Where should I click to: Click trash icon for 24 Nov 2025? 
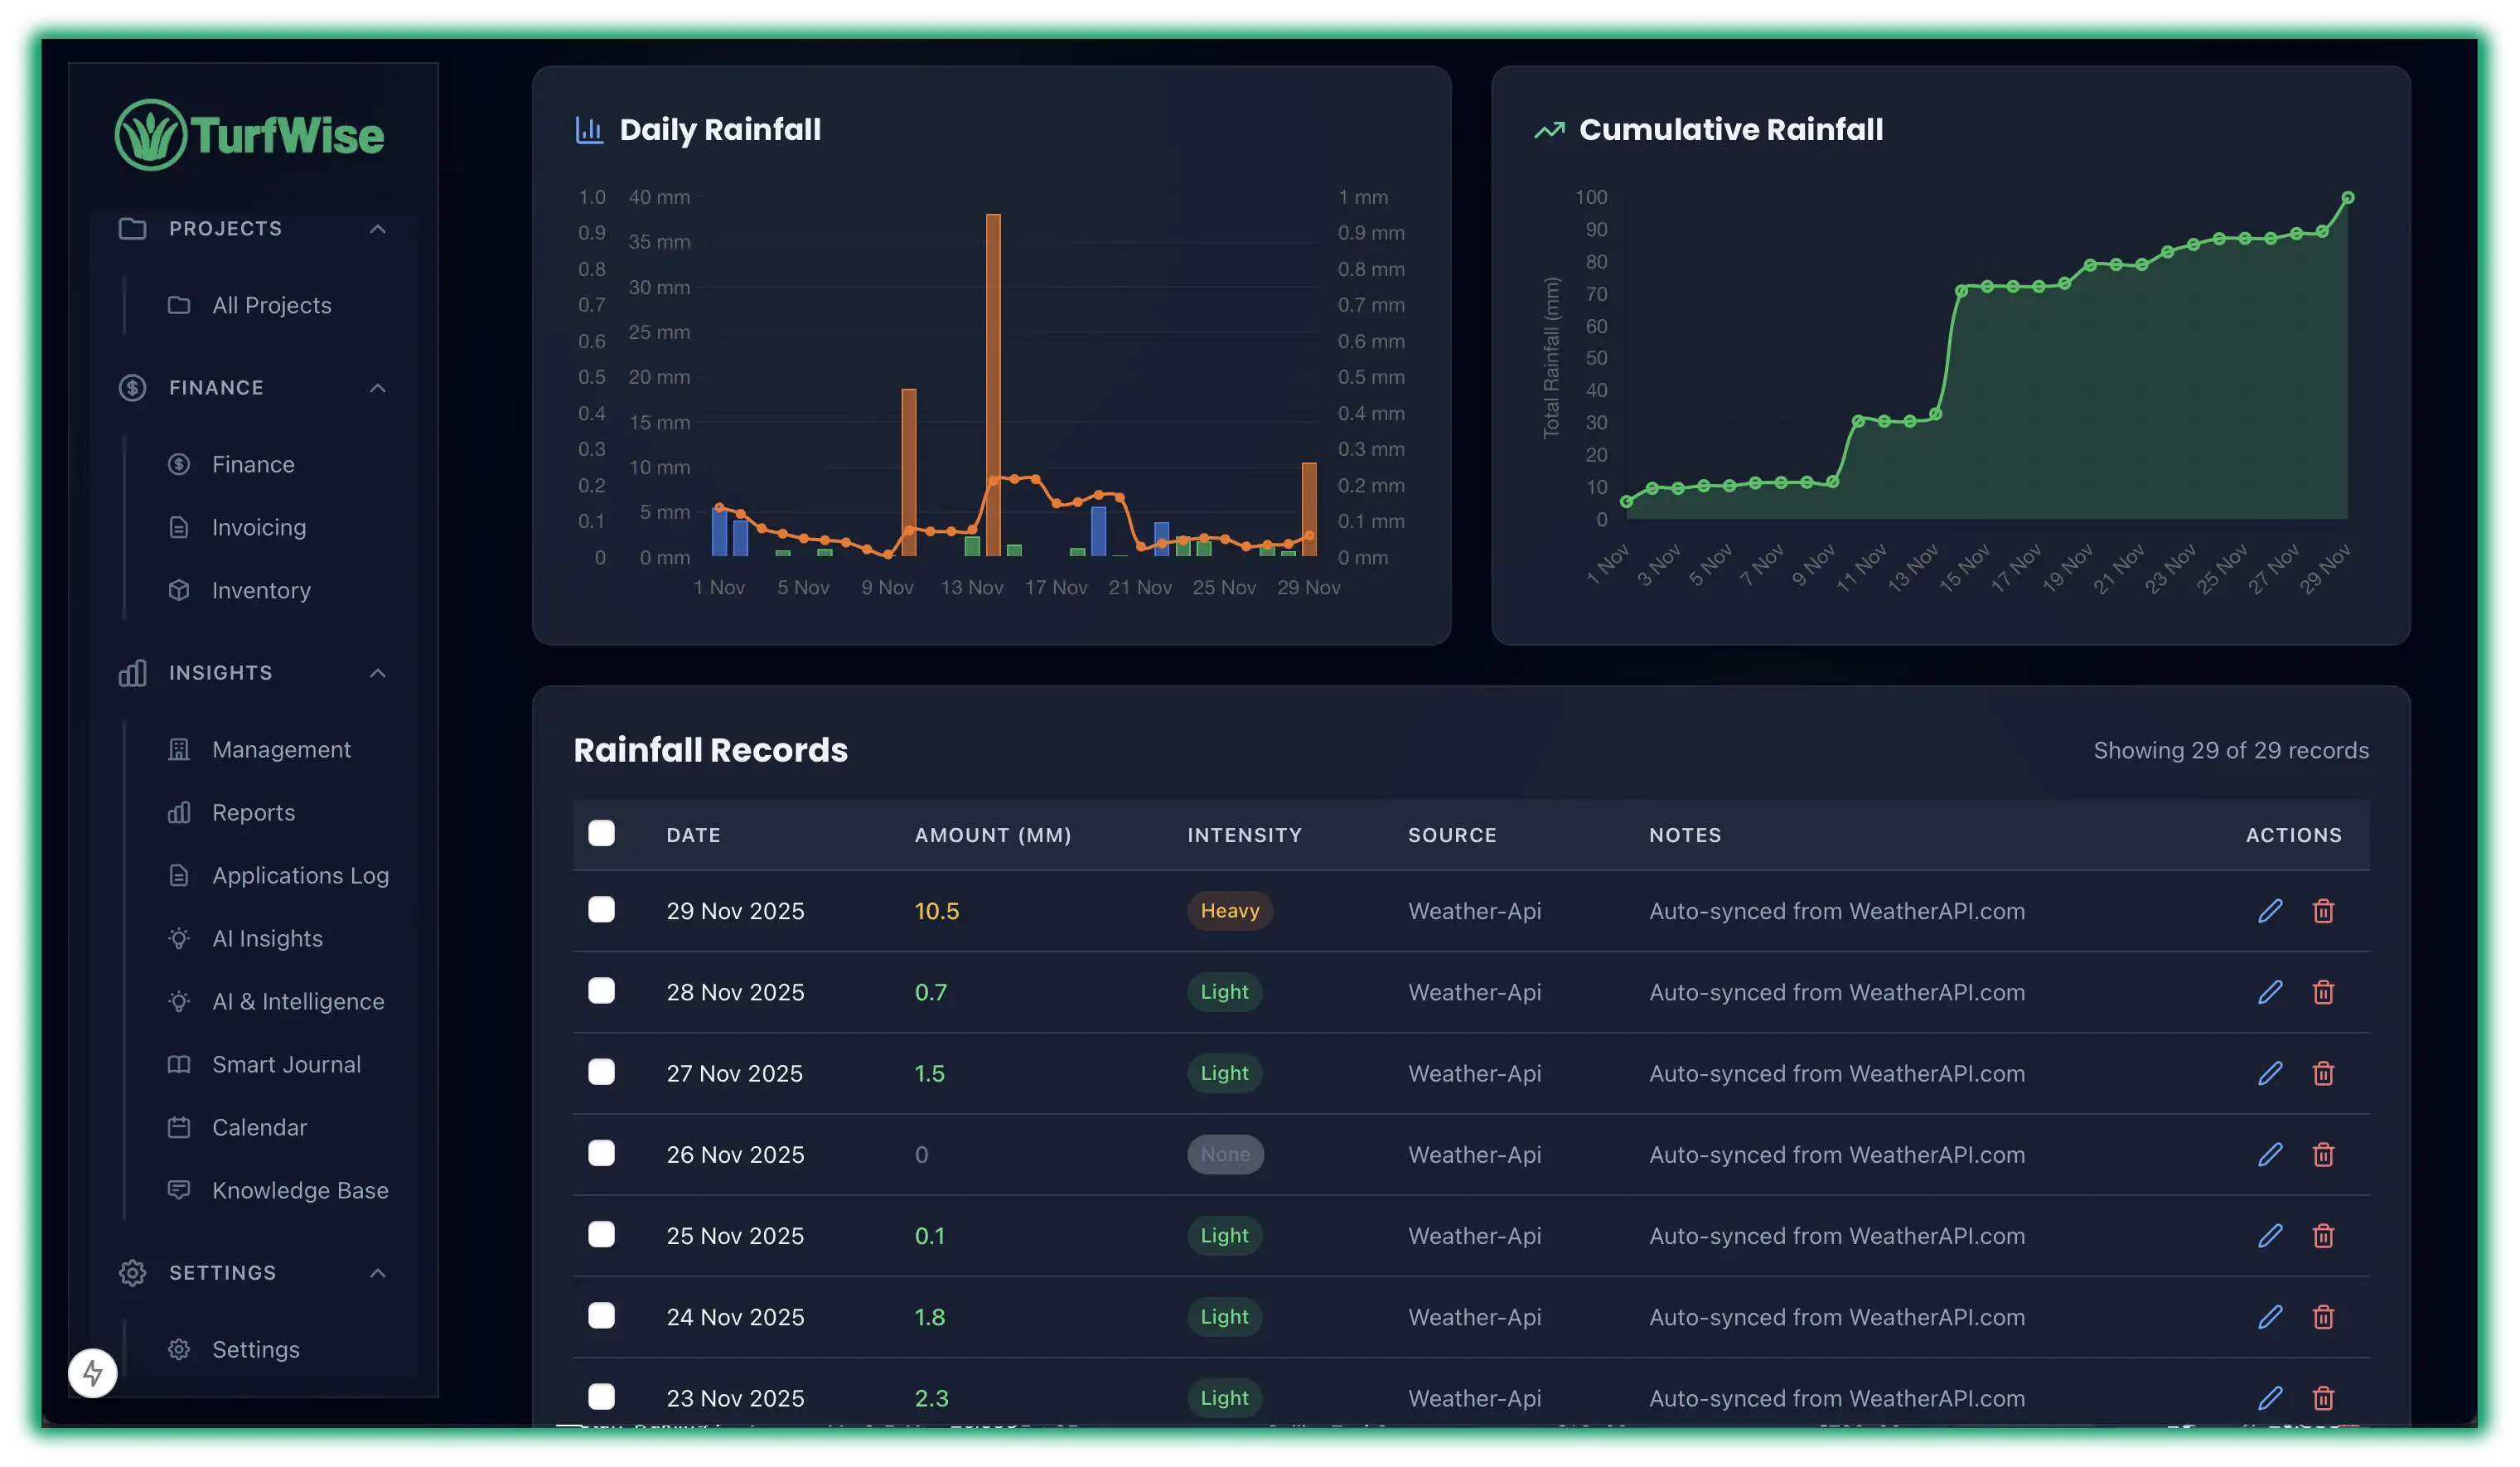(x=2322, y=1317)
